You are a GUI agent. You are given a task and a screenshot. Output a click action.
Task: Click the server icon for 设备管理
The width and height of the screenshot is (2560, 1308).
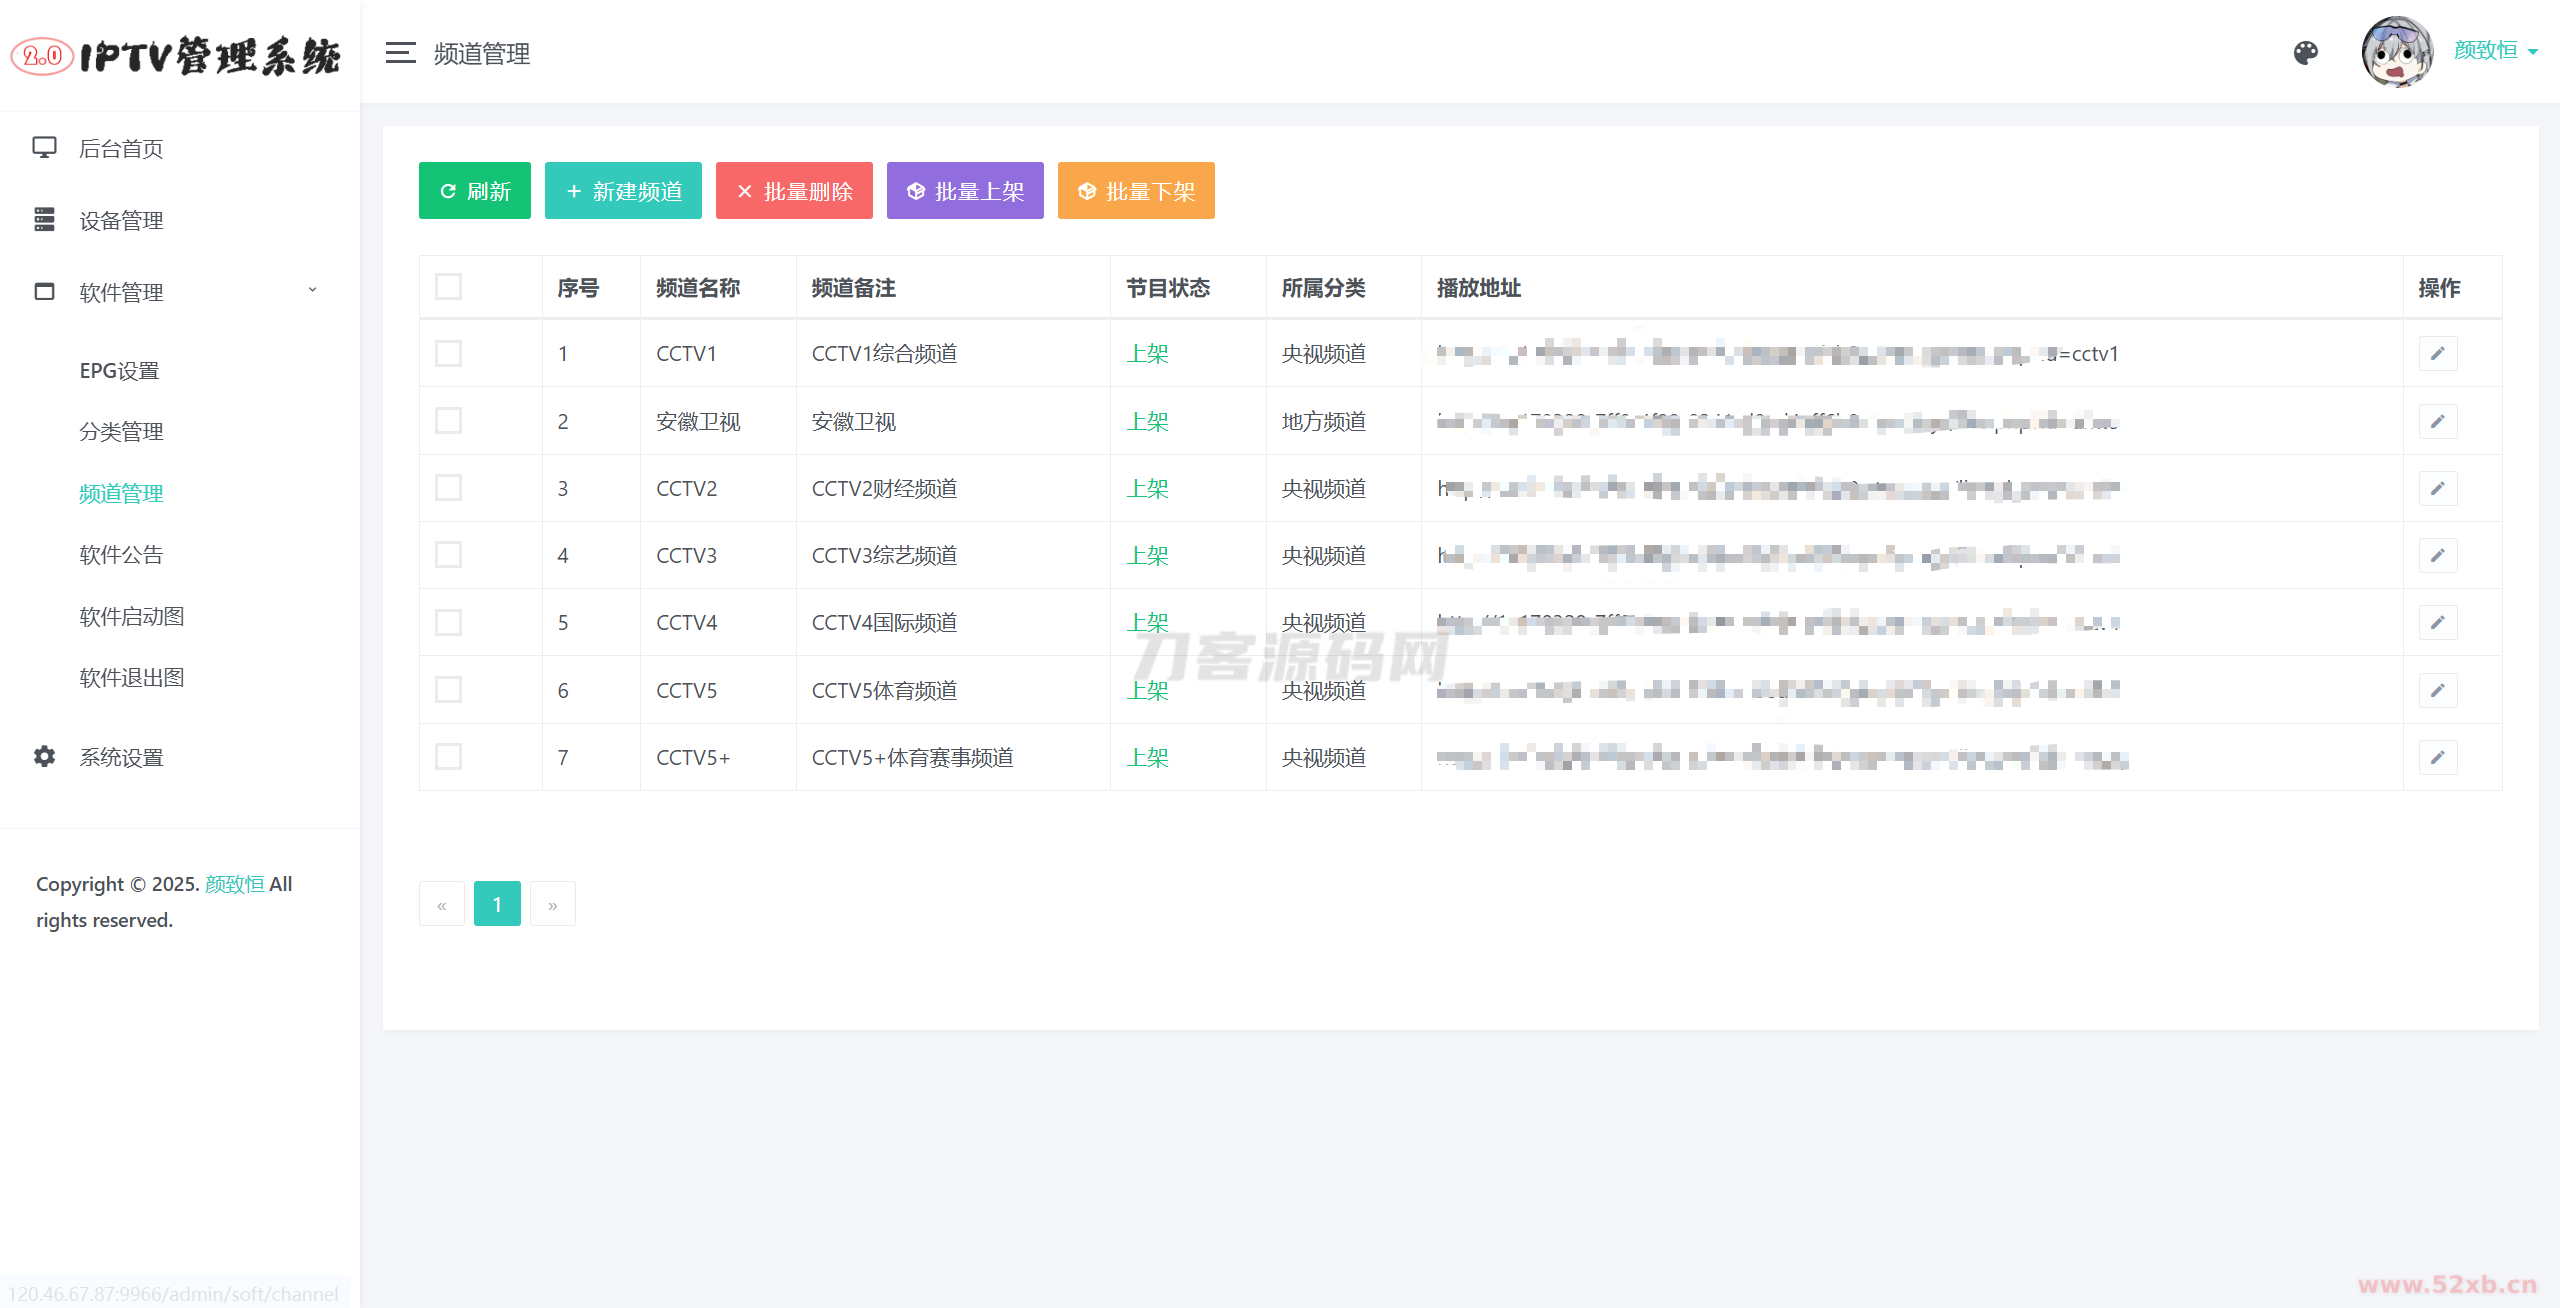44,220
